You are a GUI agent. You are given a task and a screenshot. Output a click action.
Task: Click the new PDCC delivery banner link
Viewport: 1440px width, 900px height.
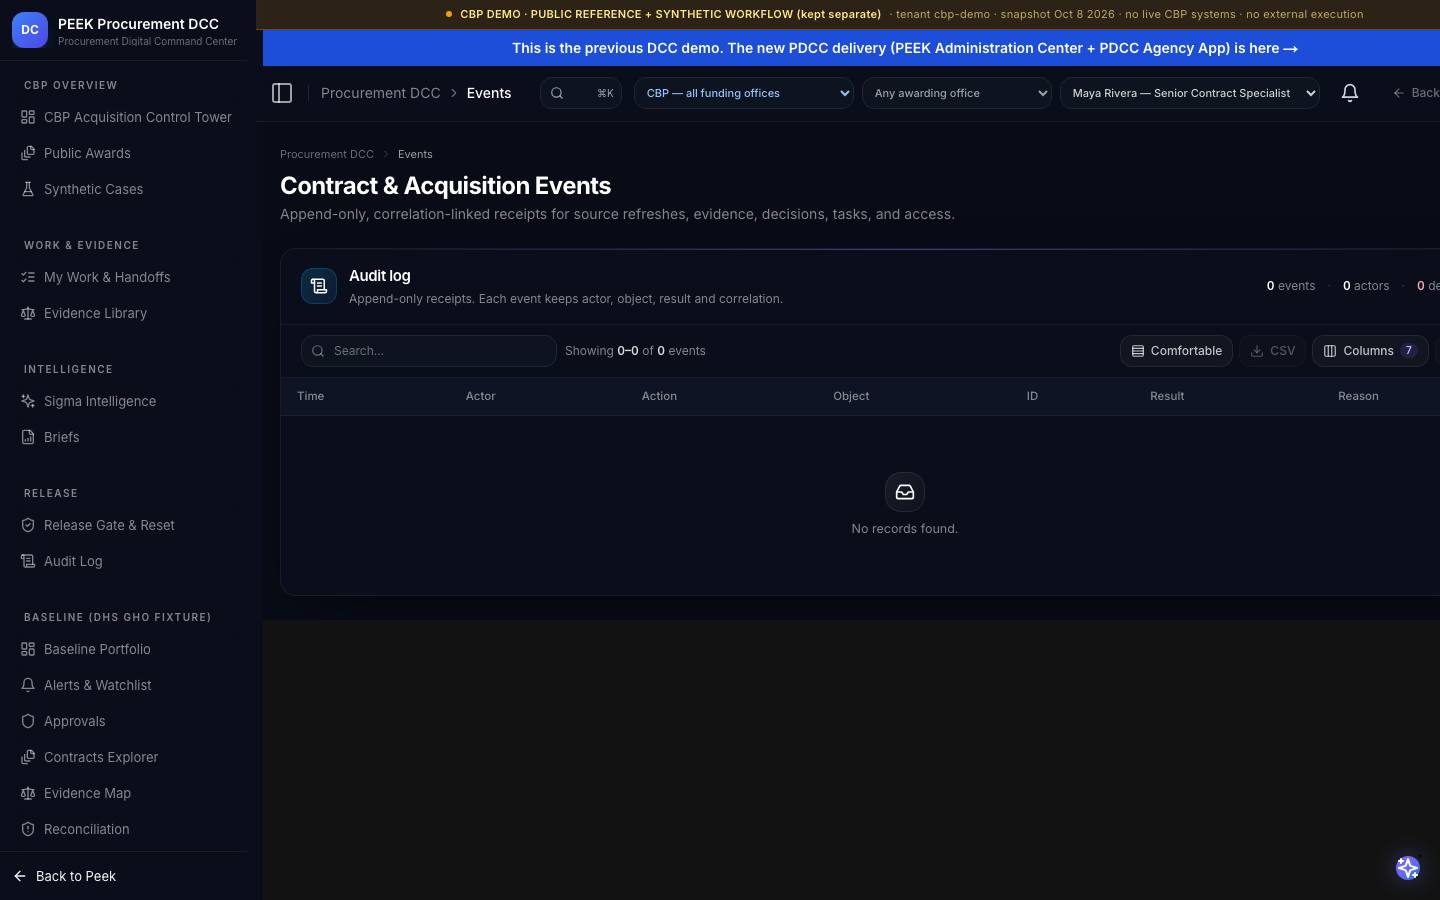905,48
